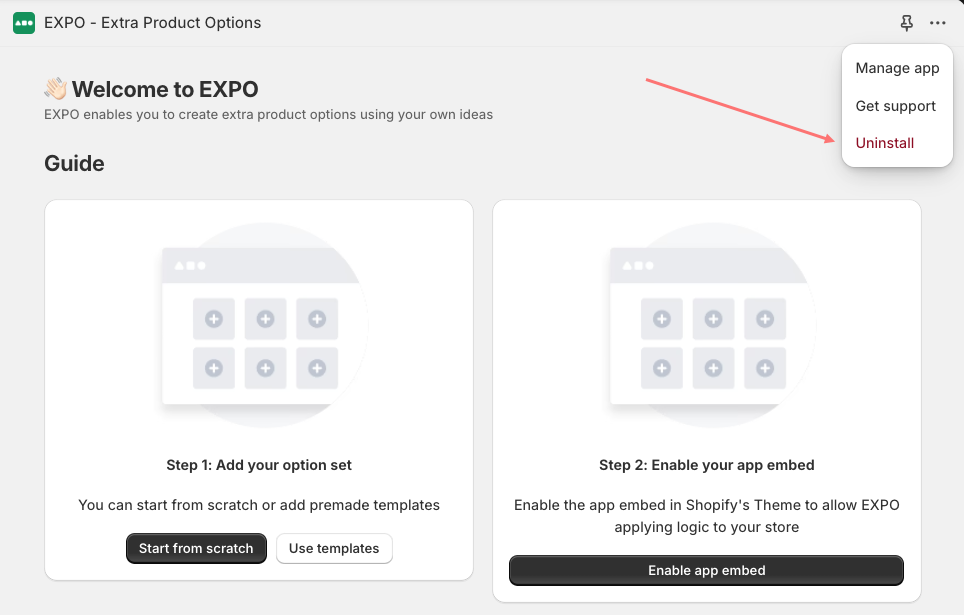Click the top-left plus tile in Step 2 illustration

tap(662, 319)
